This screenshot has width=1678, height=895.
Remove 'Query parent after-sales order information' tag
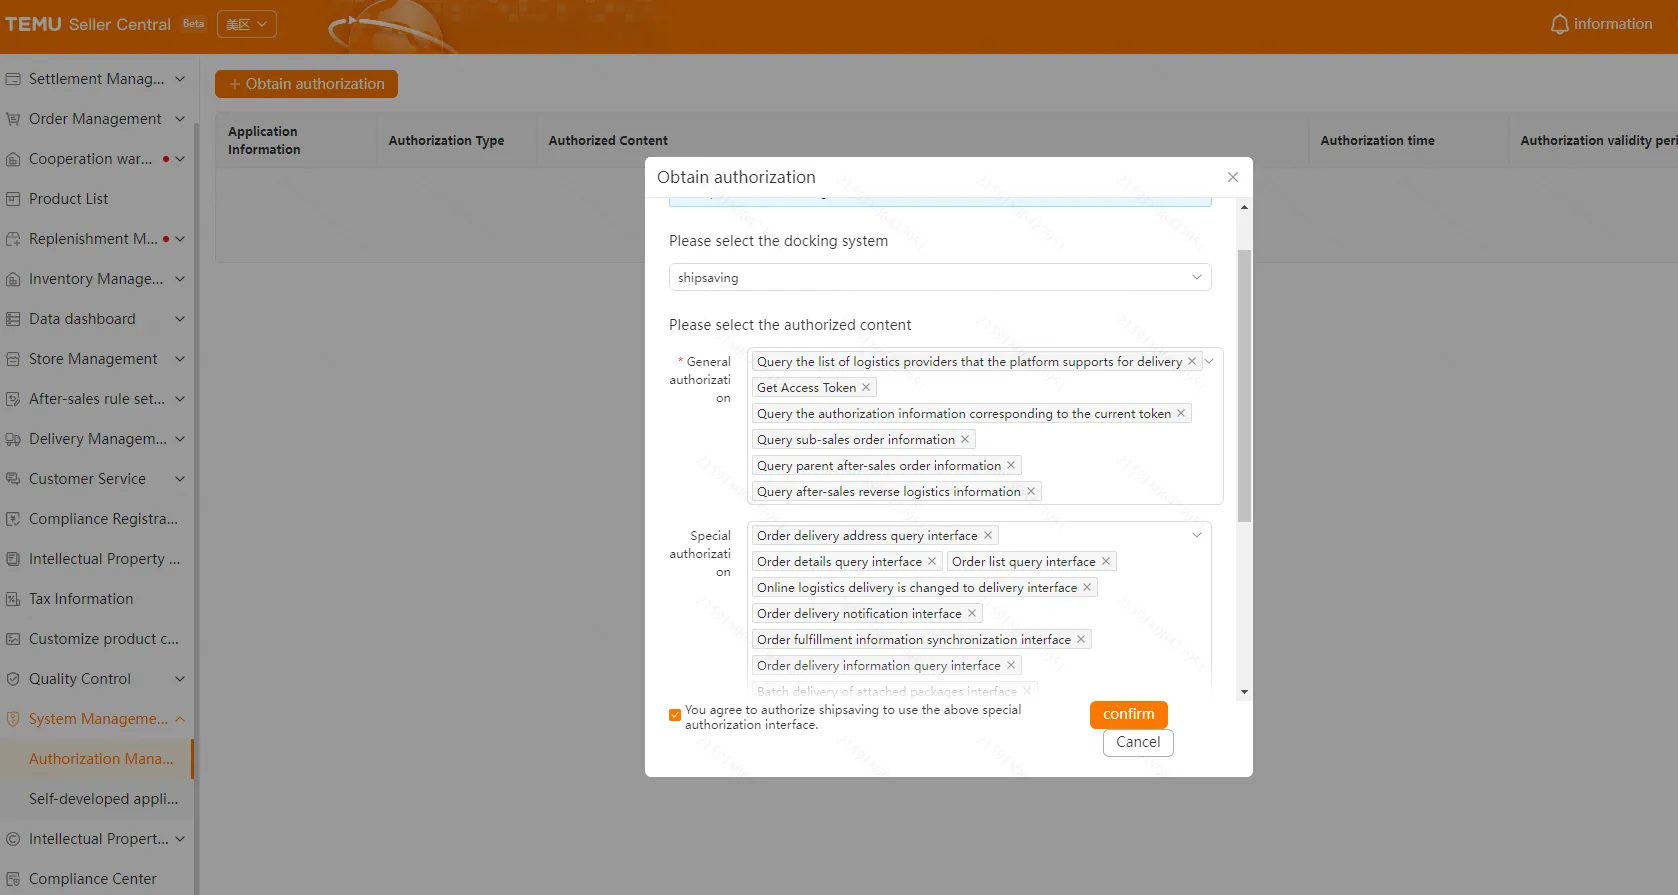point(1011,466)
